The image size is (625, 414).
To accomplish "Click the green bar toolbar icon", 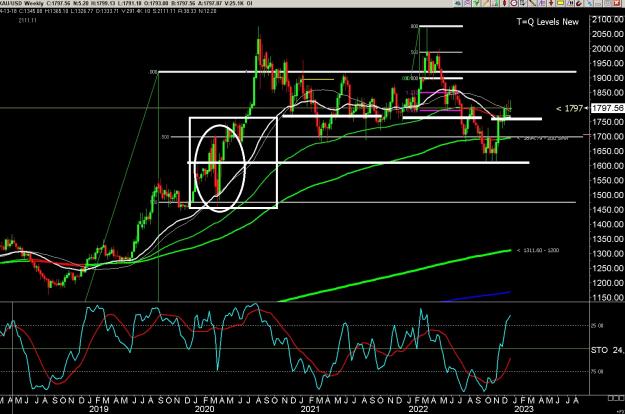I will tap(495, 3).
